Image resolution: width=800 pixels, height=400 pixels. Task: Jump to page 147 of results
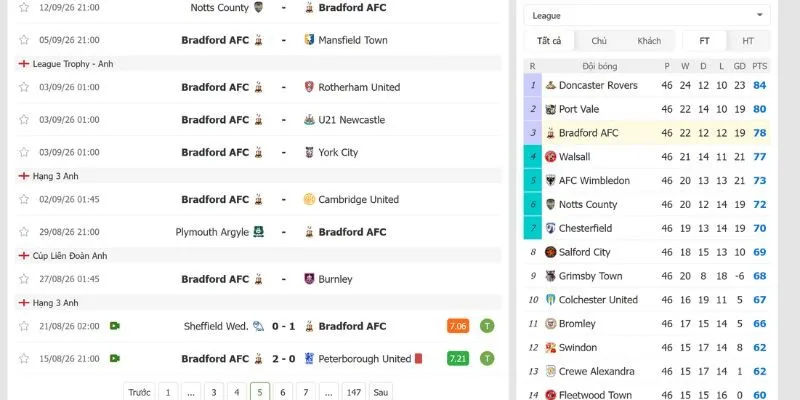[354, 392]
